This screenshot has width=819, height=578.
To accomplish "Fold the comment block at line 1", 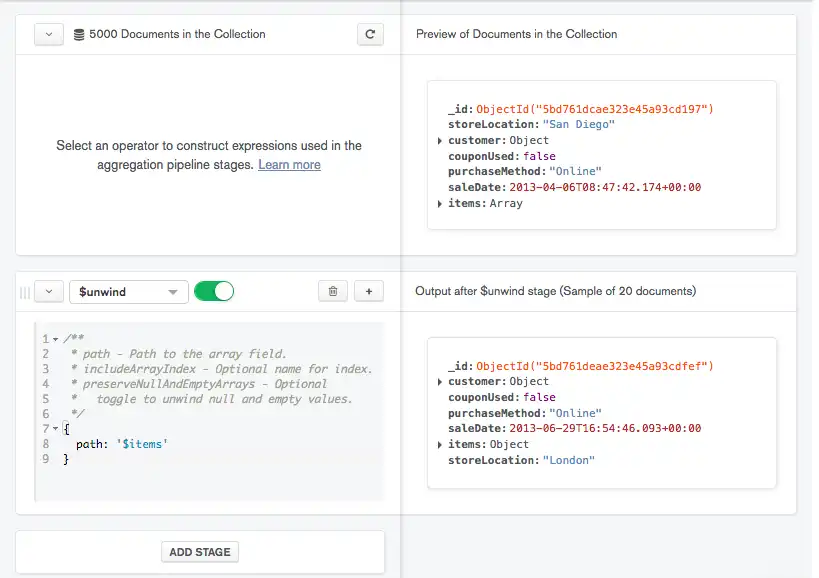I will coord(55,339).
